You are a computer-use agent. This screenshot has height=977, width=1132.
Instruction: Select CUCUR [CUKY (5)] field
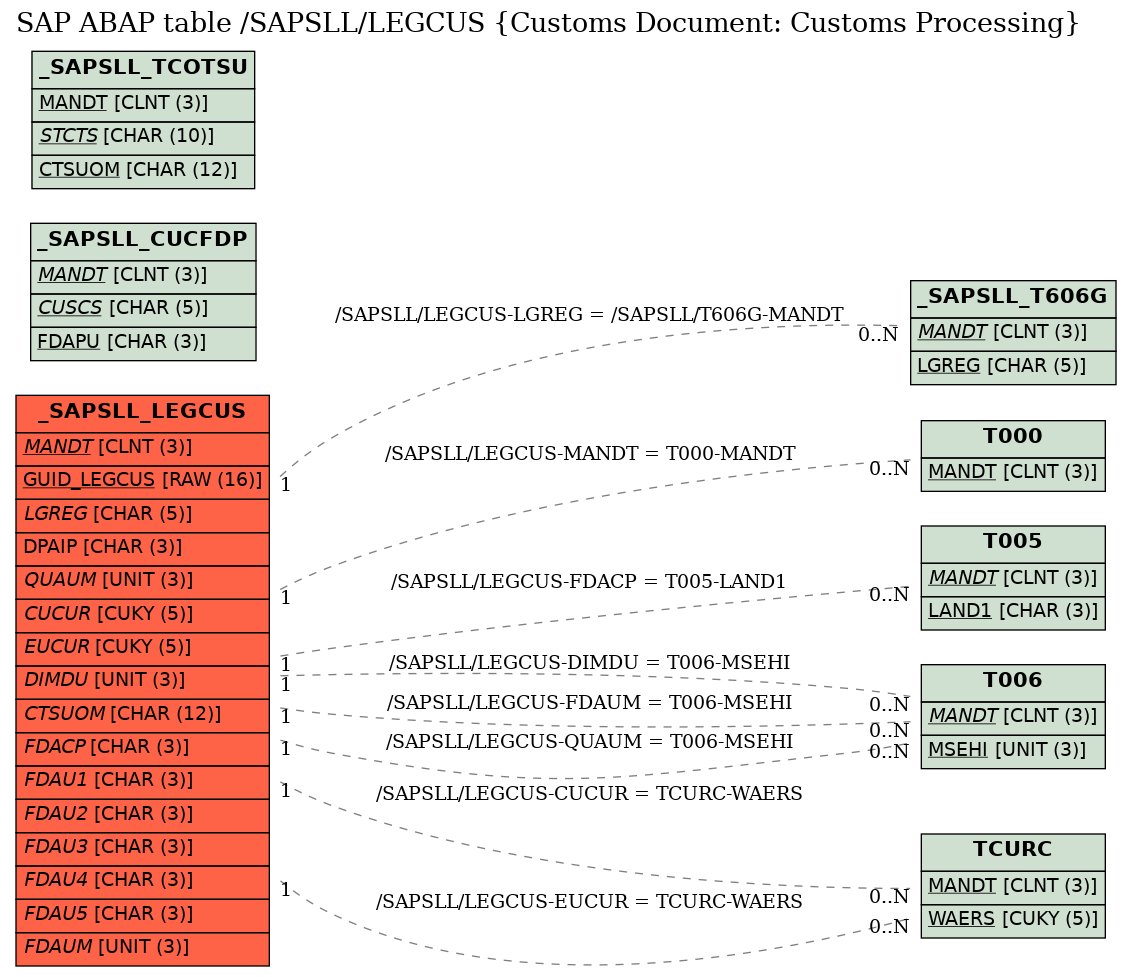[142, 615]
